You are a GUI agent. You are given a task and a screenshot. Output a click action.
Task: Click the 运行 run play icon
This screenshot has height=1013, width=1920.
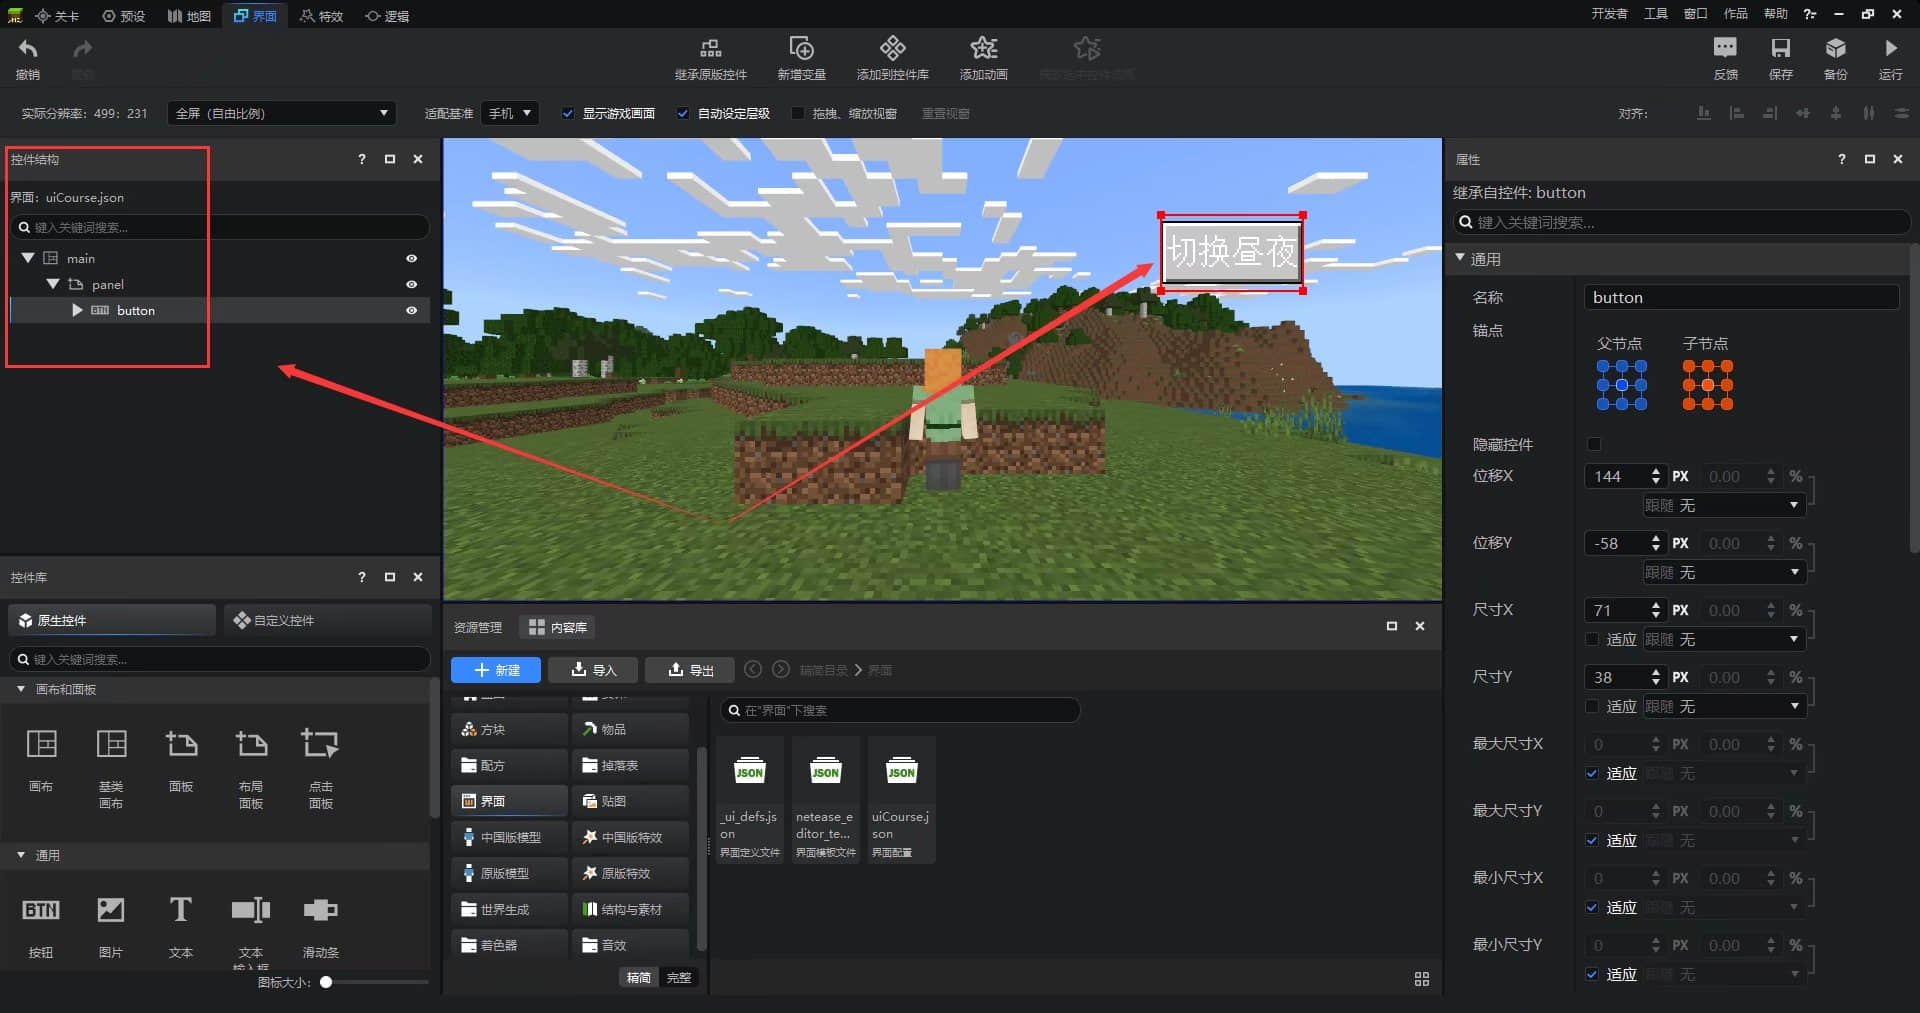pyautogui.click(x=1890, y=48)
